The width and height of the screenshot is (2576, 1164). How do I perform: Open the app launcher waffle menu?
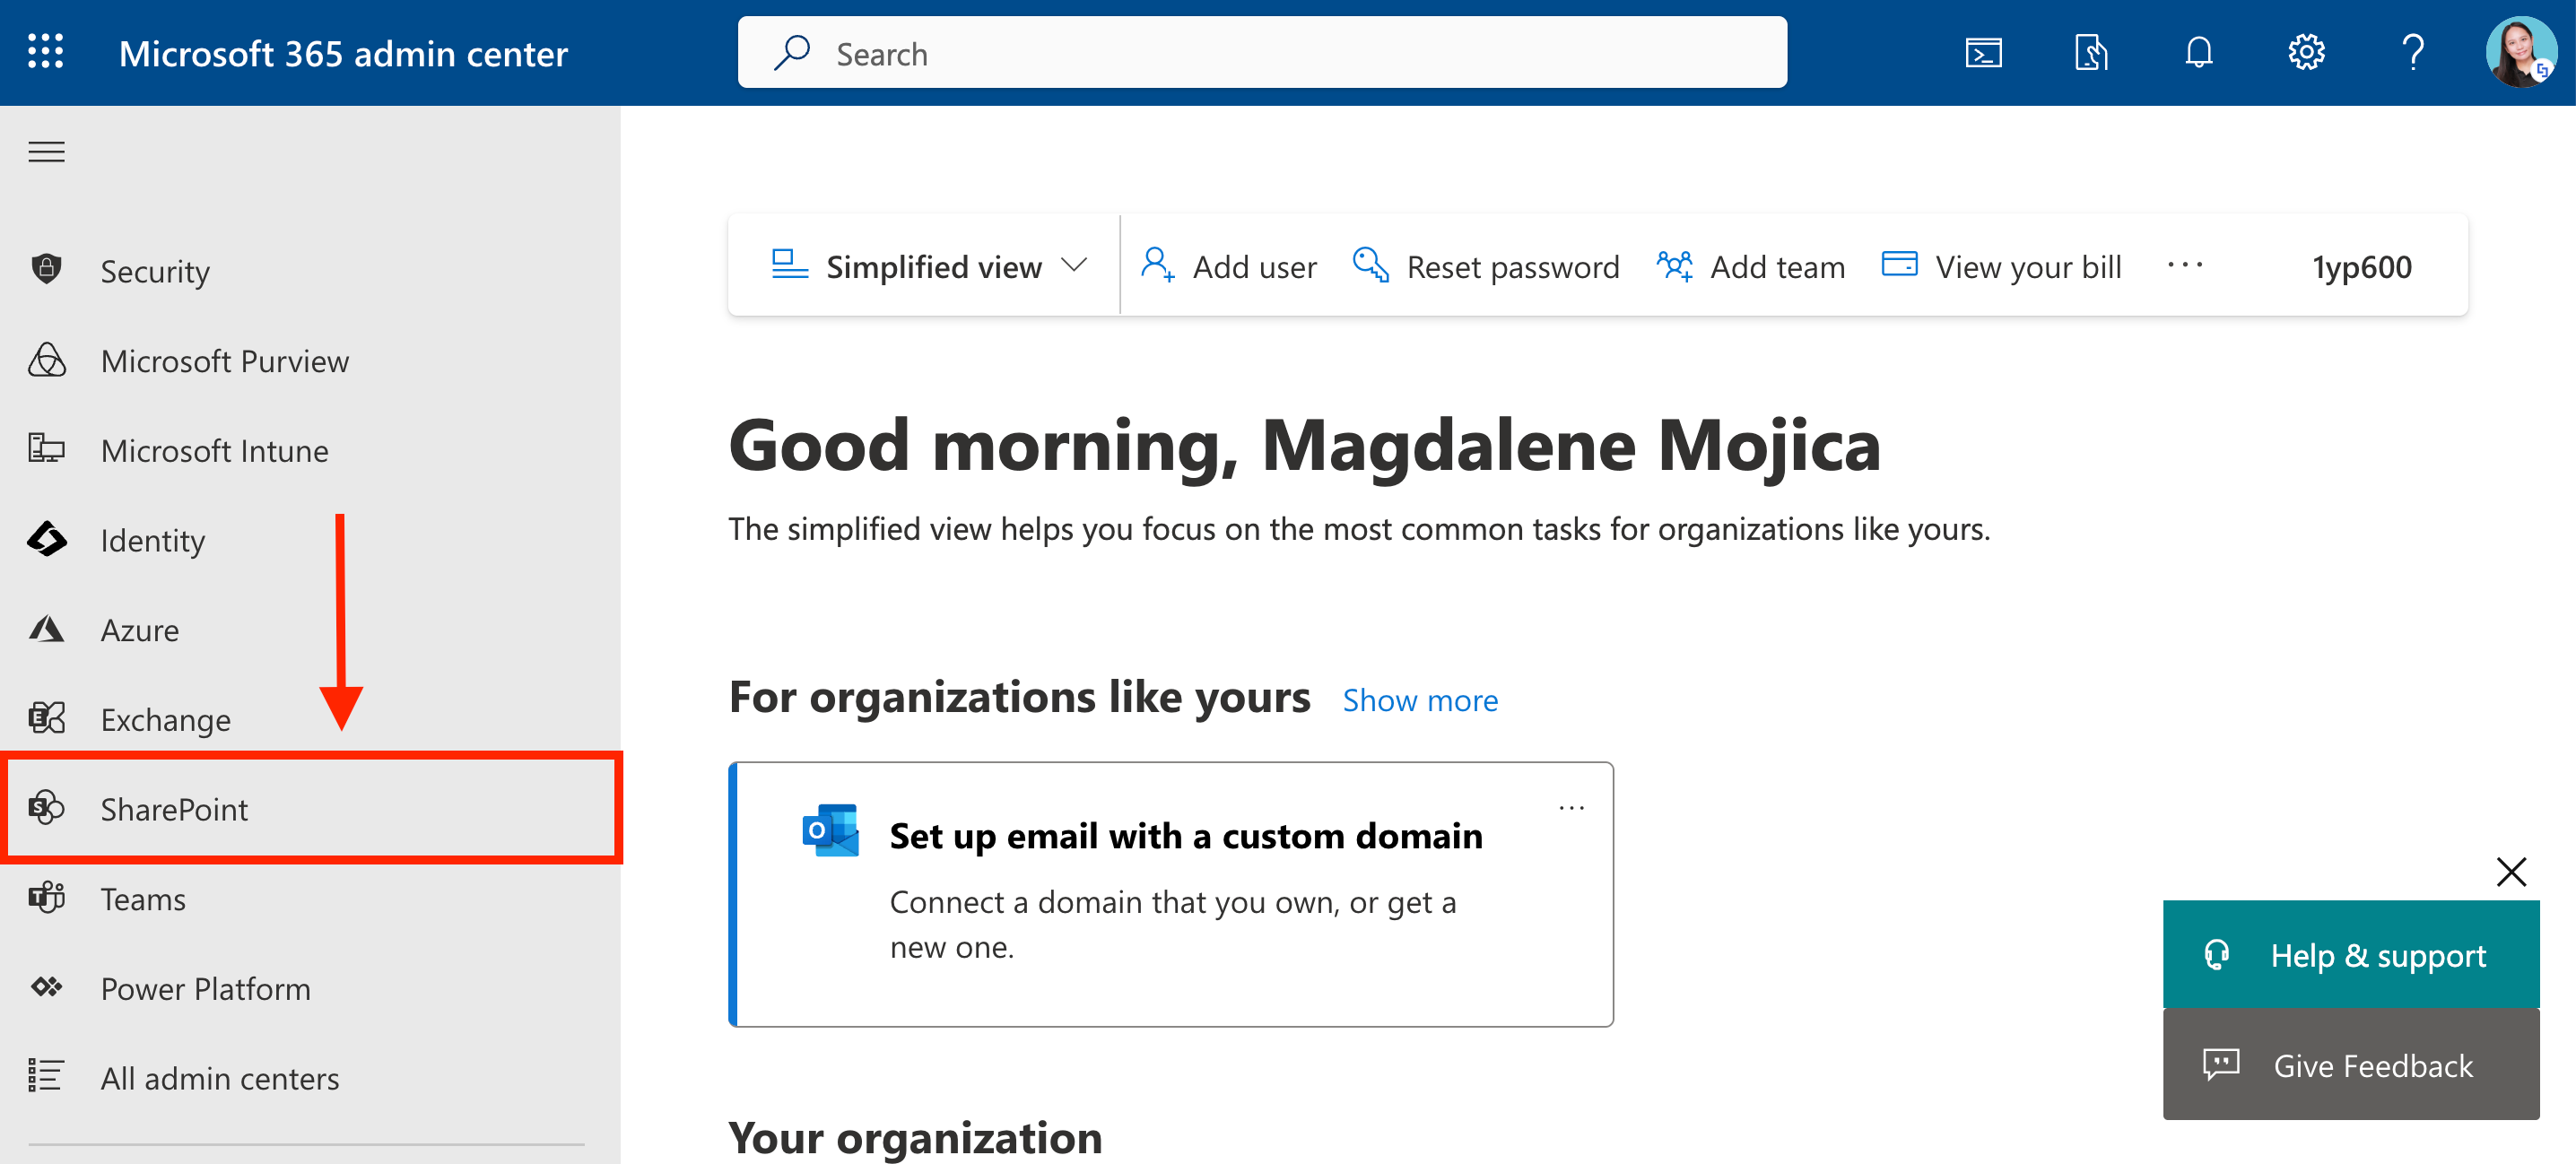[x=44, y=52]
